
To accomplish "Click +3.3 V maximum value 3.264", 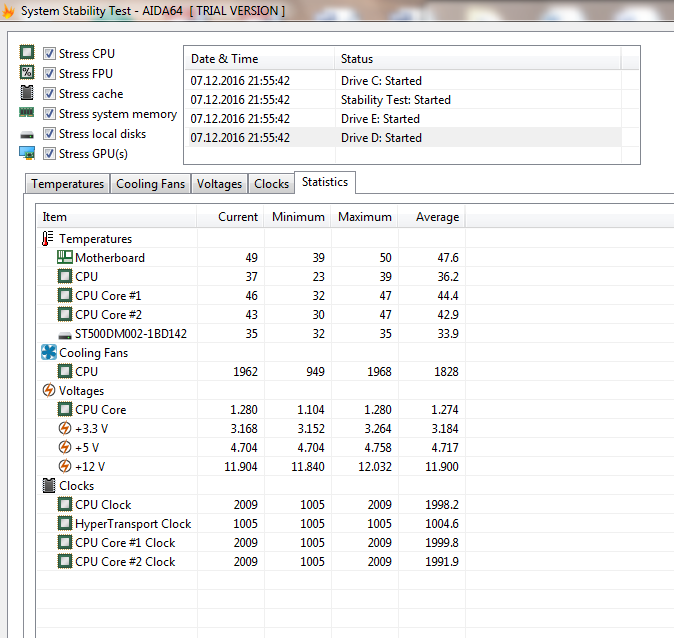I will pyautogui.click(x=378, y=429).
